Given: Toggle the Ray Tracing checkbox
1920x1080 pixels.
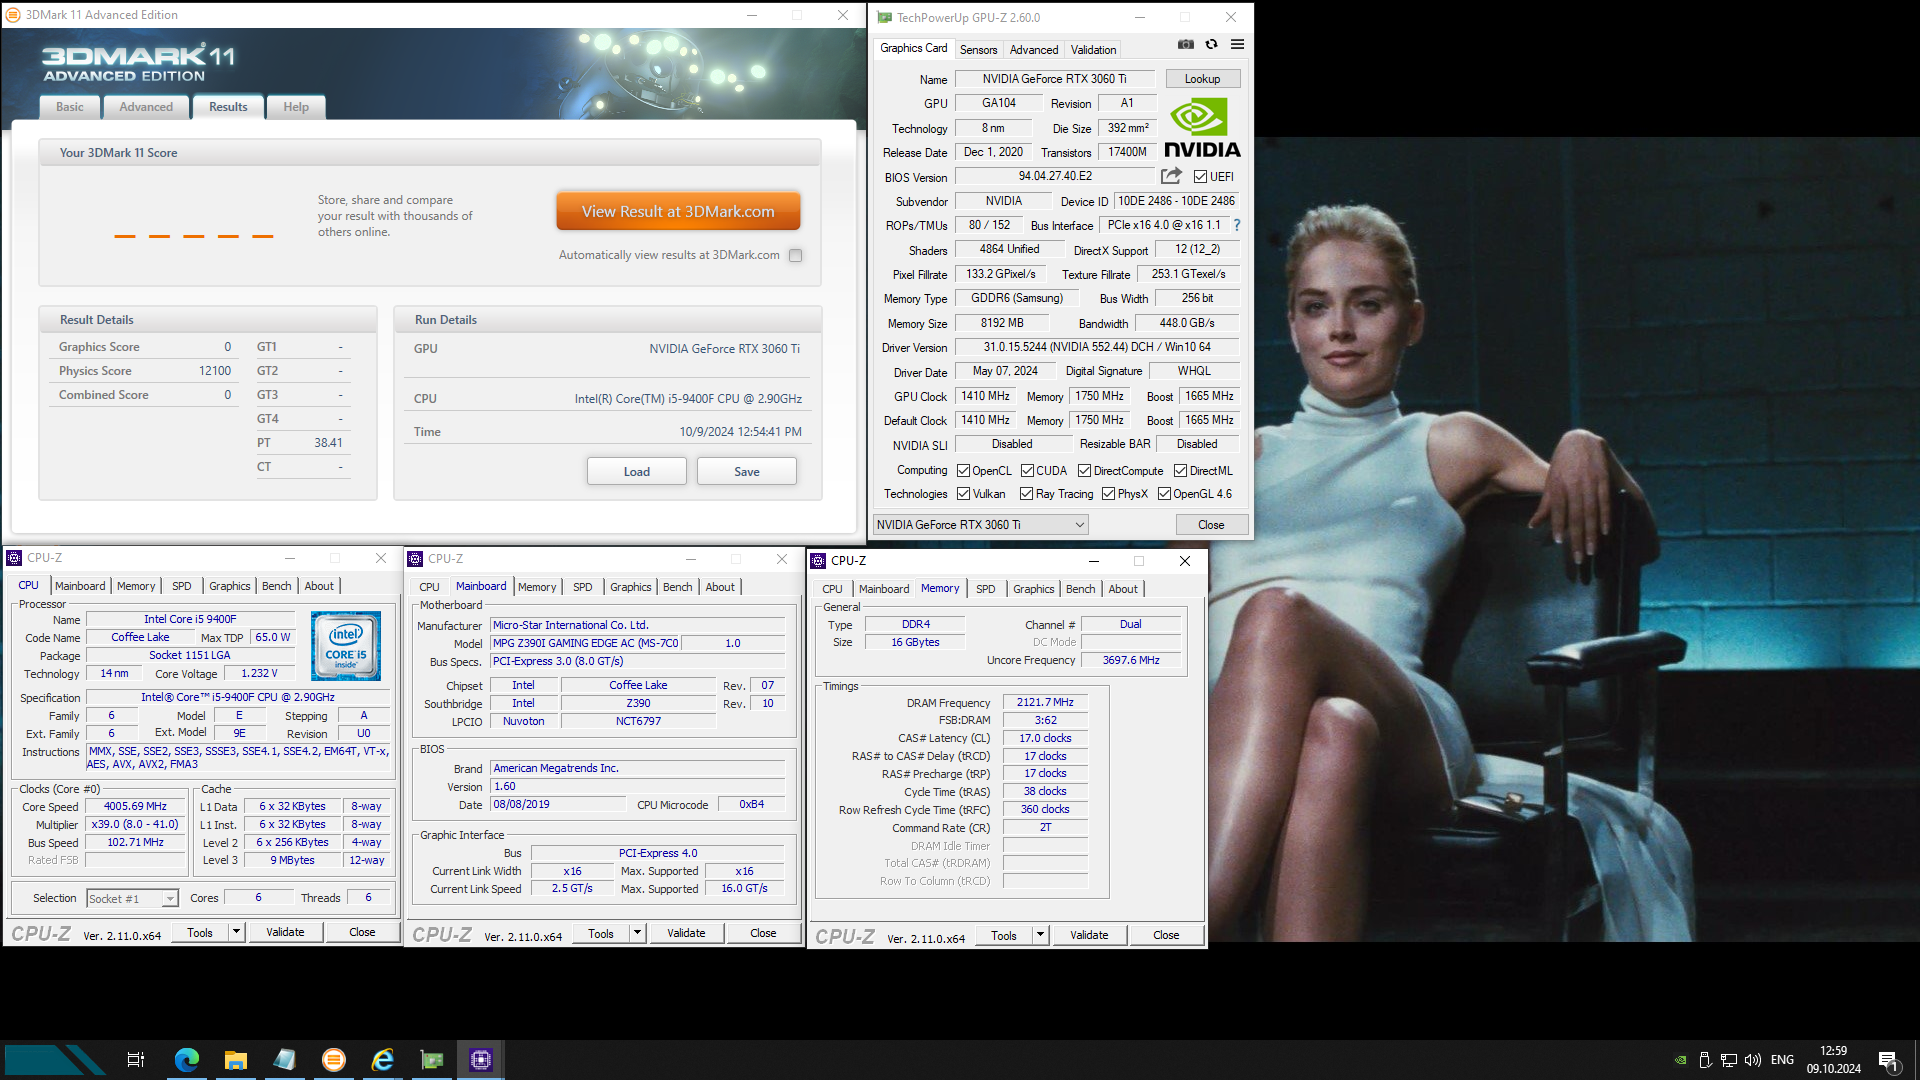Looking at the screenshot, I should coord(1026,494).
